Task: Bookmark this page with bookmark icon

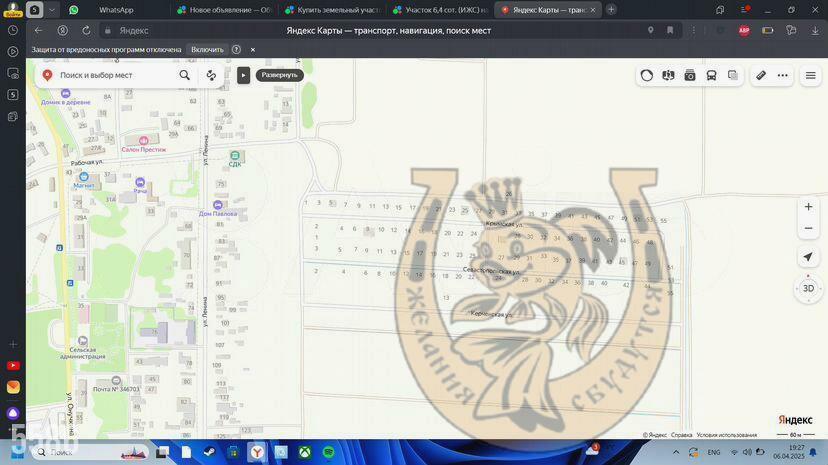Action: point(670,31)
